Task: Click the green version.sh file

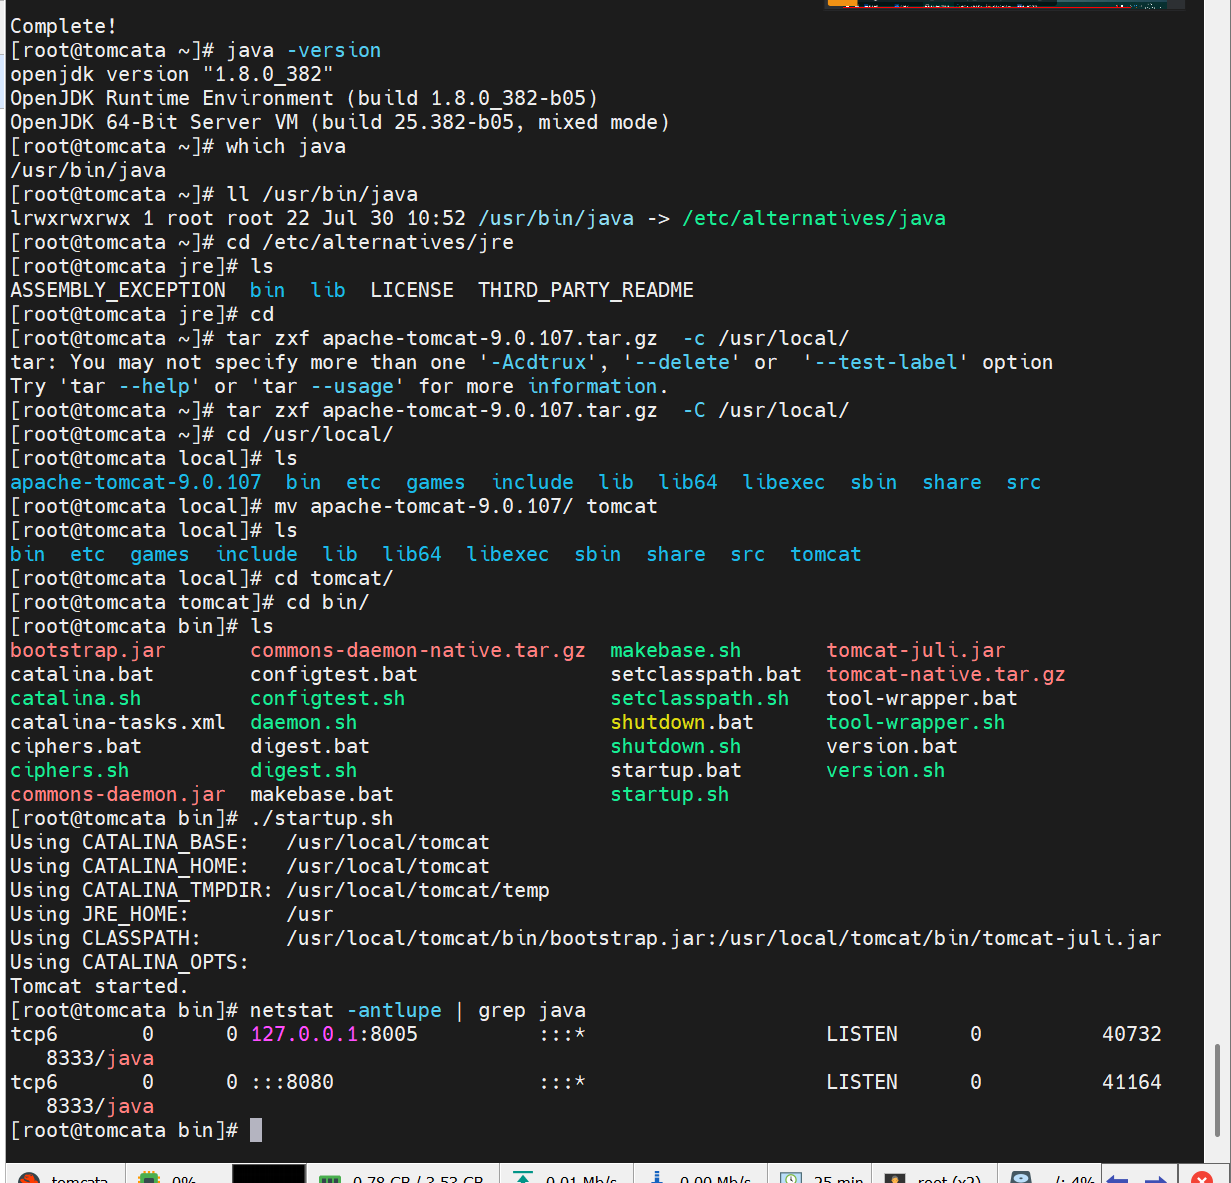Action: (x=886, y=770)
